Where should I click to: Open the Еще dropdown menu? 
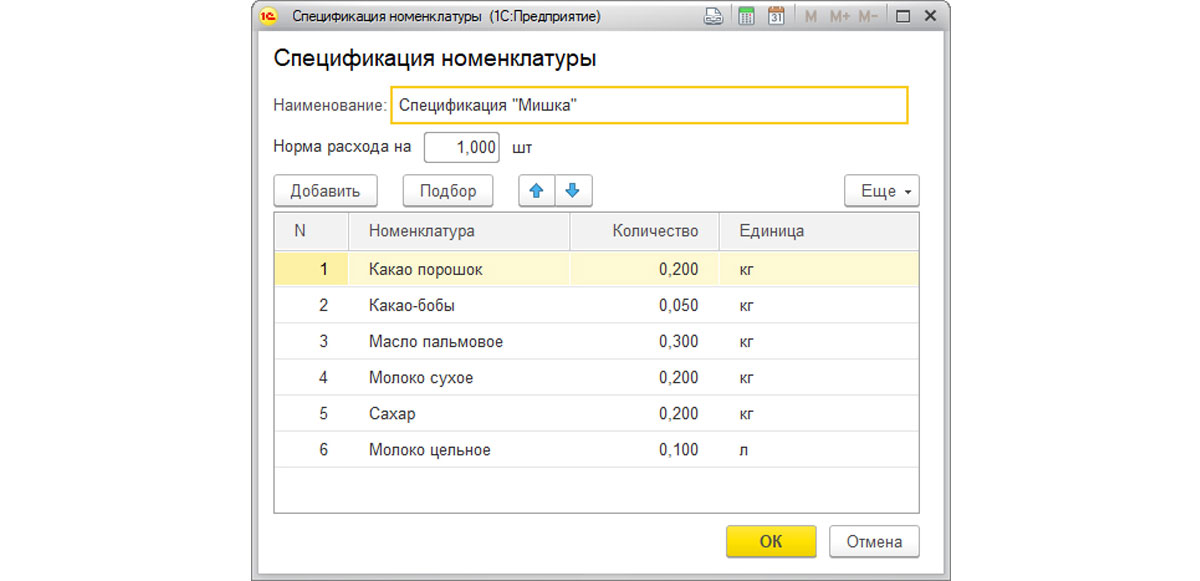(881, 190)
